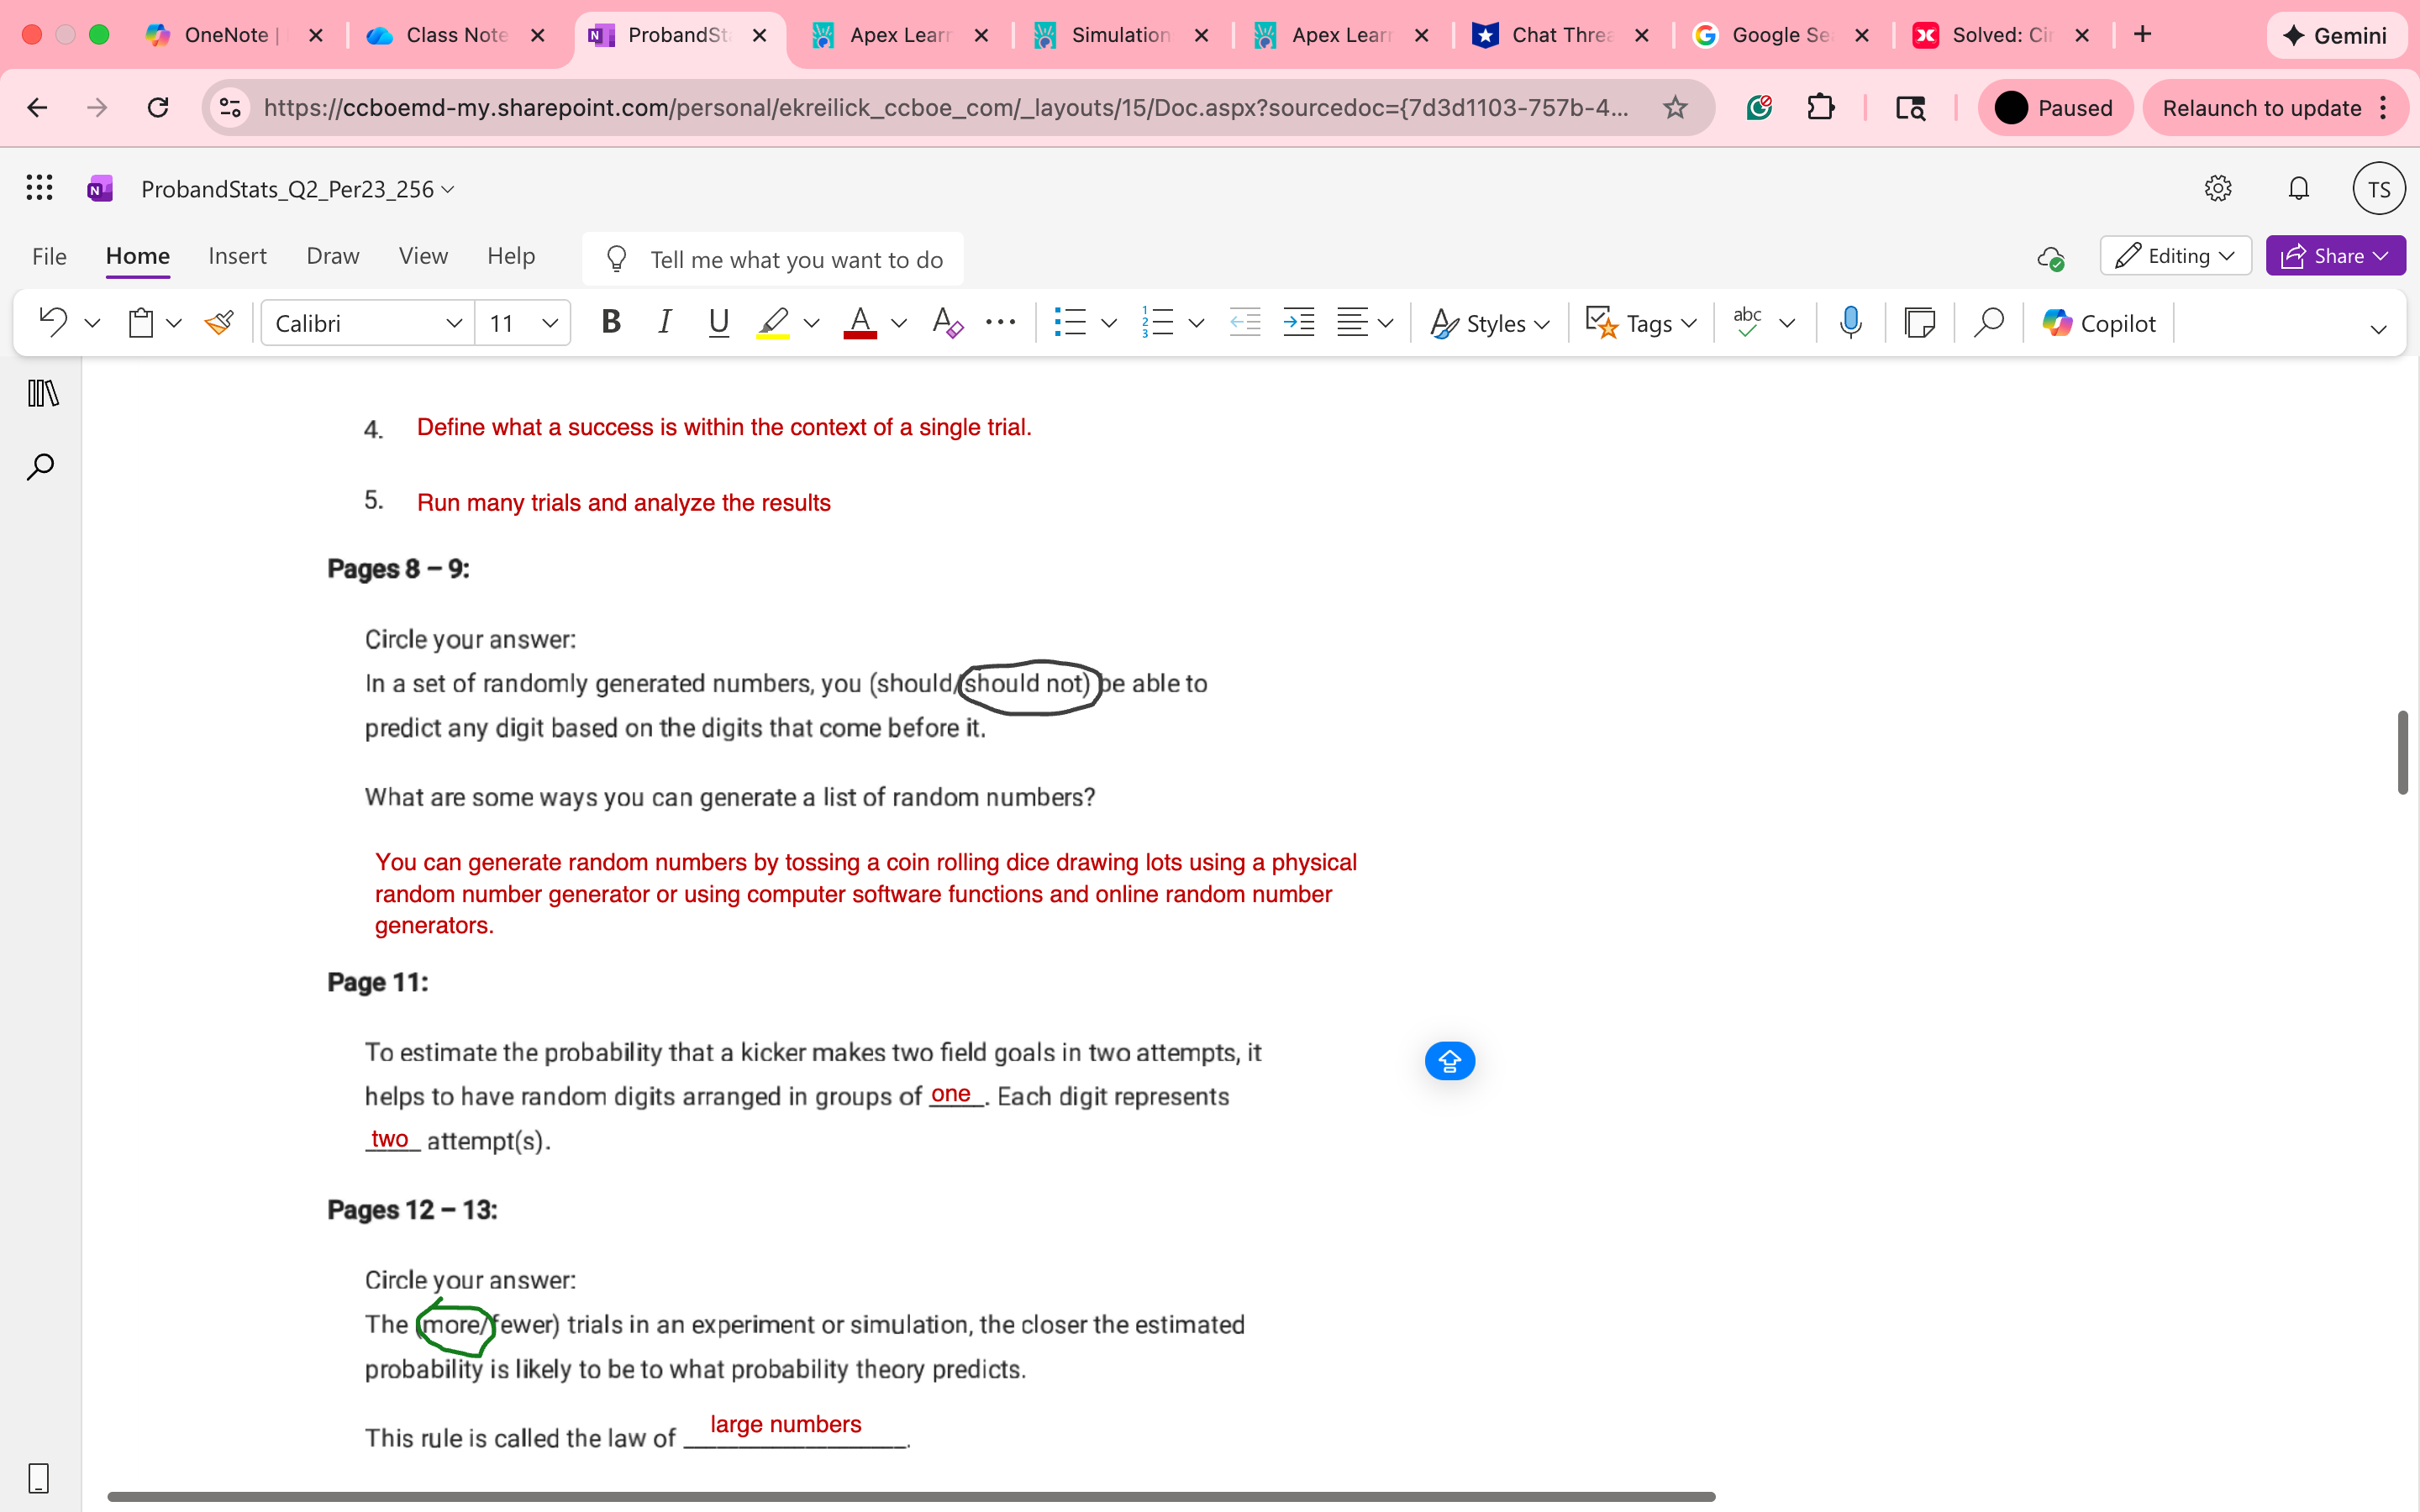Enable bulleted list formatting
Viewport: 2420px width, 1512px height.
coord(1071,322)
